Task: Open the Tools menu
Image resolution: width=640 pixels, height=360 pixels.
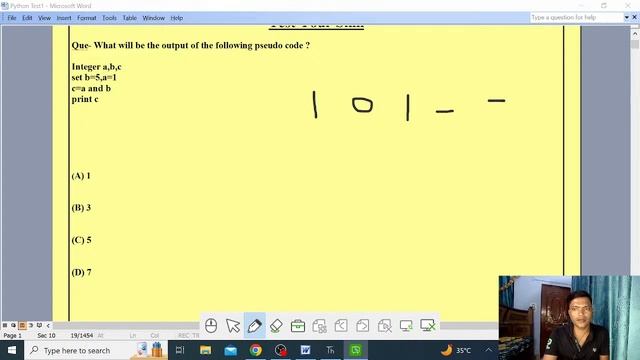Action: point(109,18)
